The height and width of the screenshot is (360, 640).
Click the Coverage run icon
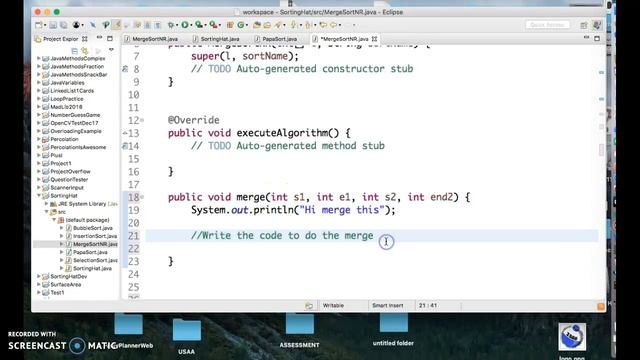[x=199, y=25]
